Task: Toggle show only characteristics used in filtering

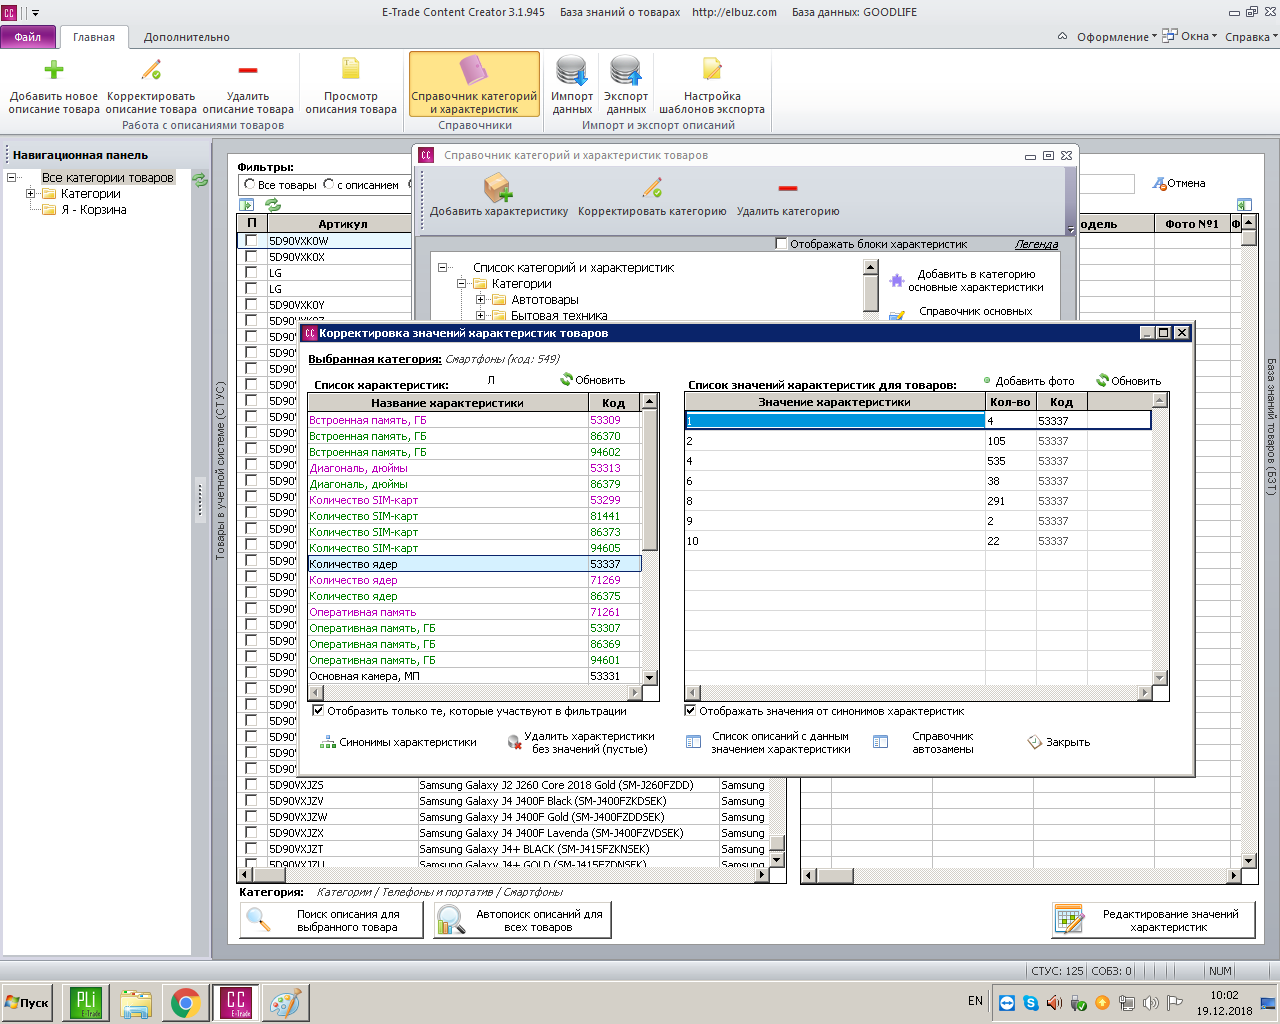Action: coord(318,711)
